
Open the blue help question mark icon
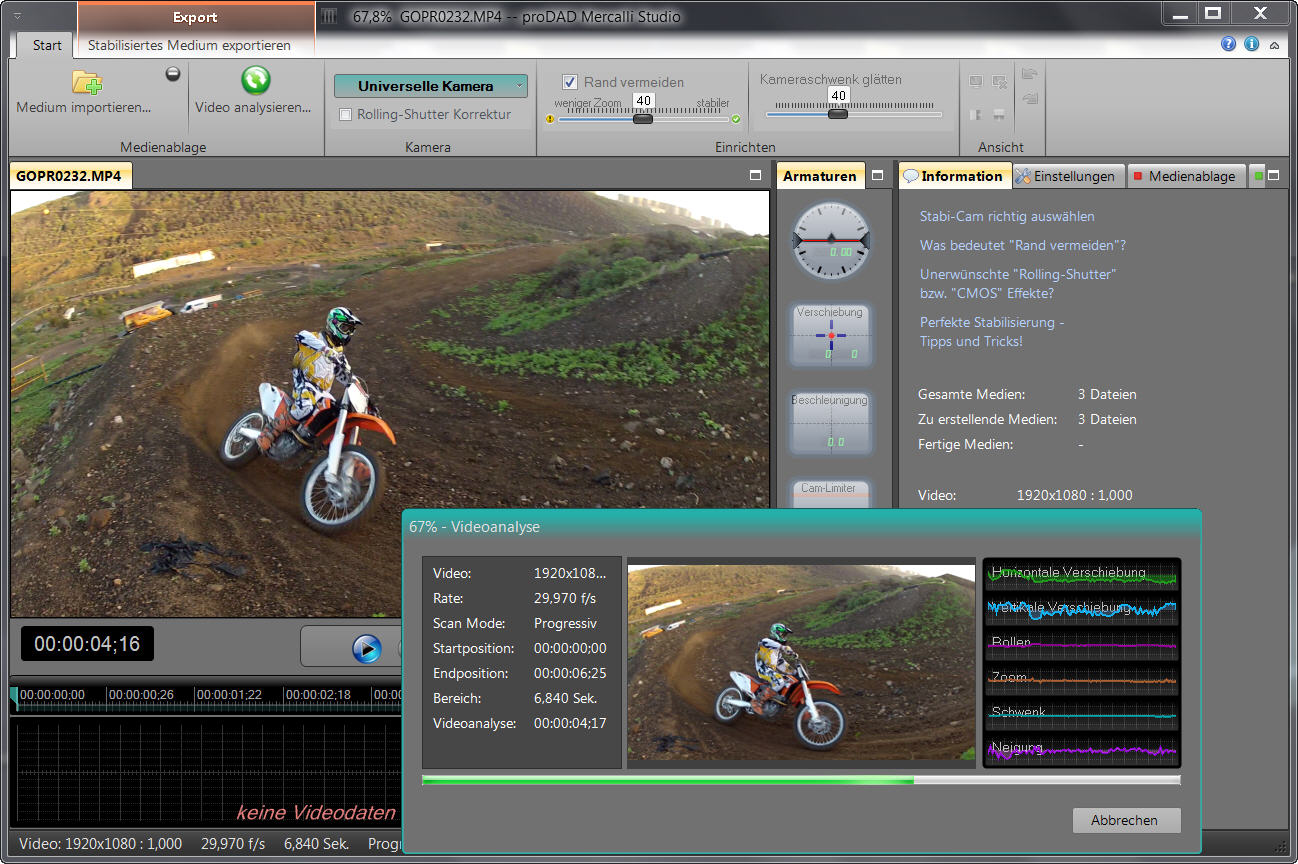[1229, 45]
